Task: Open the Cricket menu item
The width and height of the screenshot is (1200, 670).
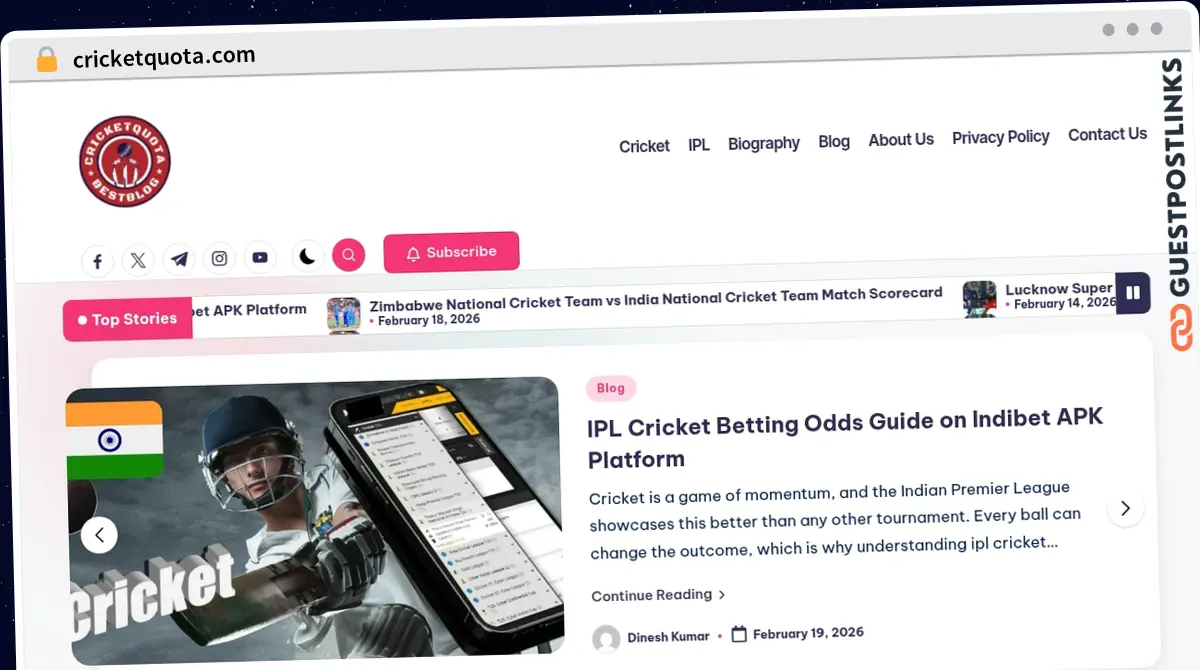Action: 644,146
